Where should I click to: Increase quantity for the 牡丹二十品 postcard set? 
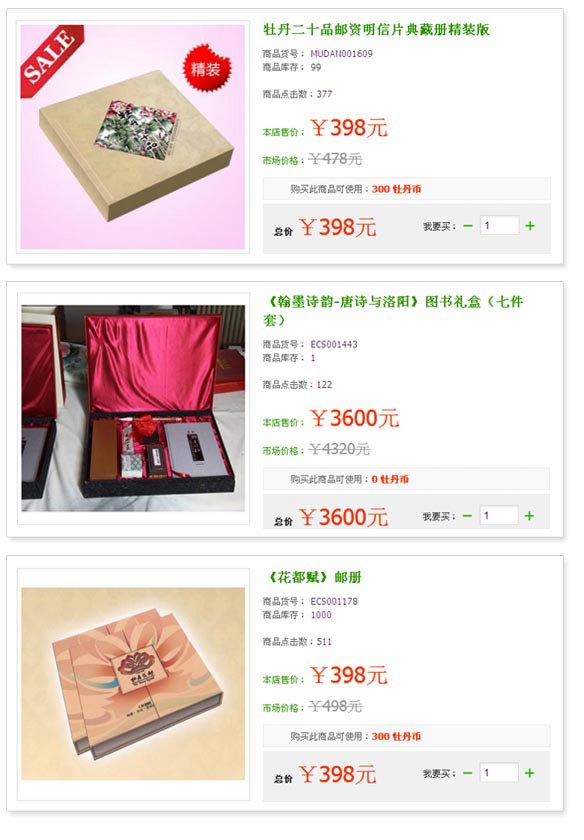[x=530, y=226]
